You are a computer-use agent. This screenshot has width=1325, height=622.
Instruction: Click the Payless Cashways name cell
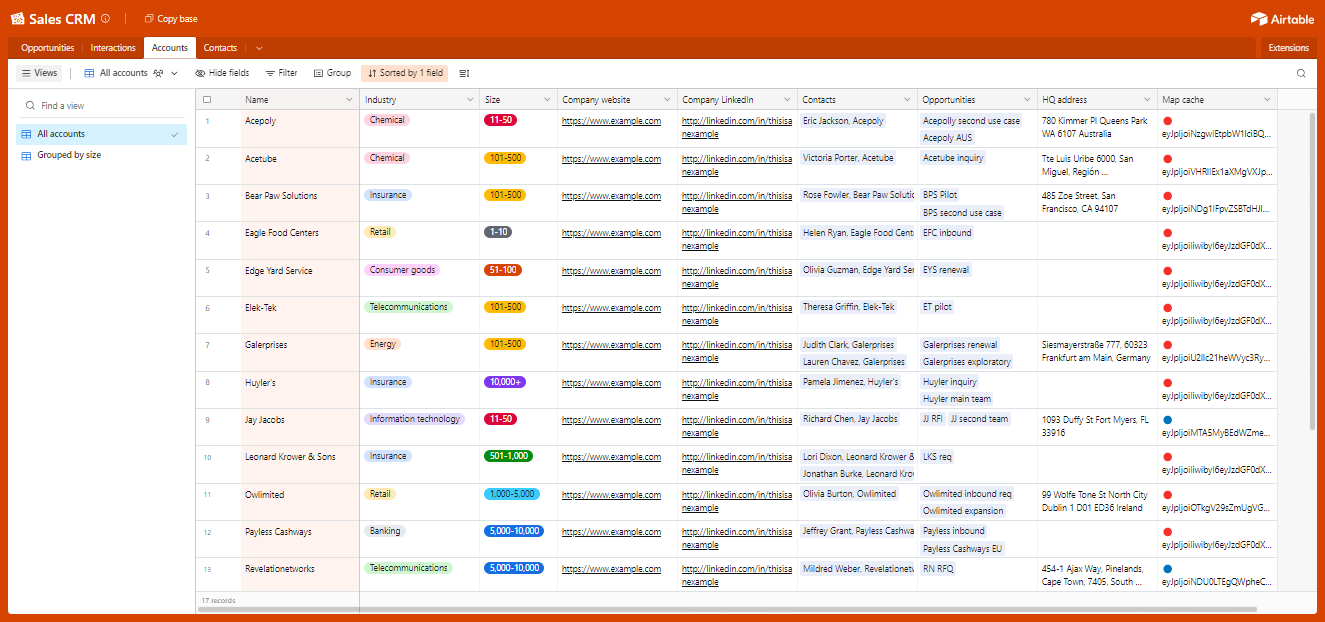coord(300,539)
